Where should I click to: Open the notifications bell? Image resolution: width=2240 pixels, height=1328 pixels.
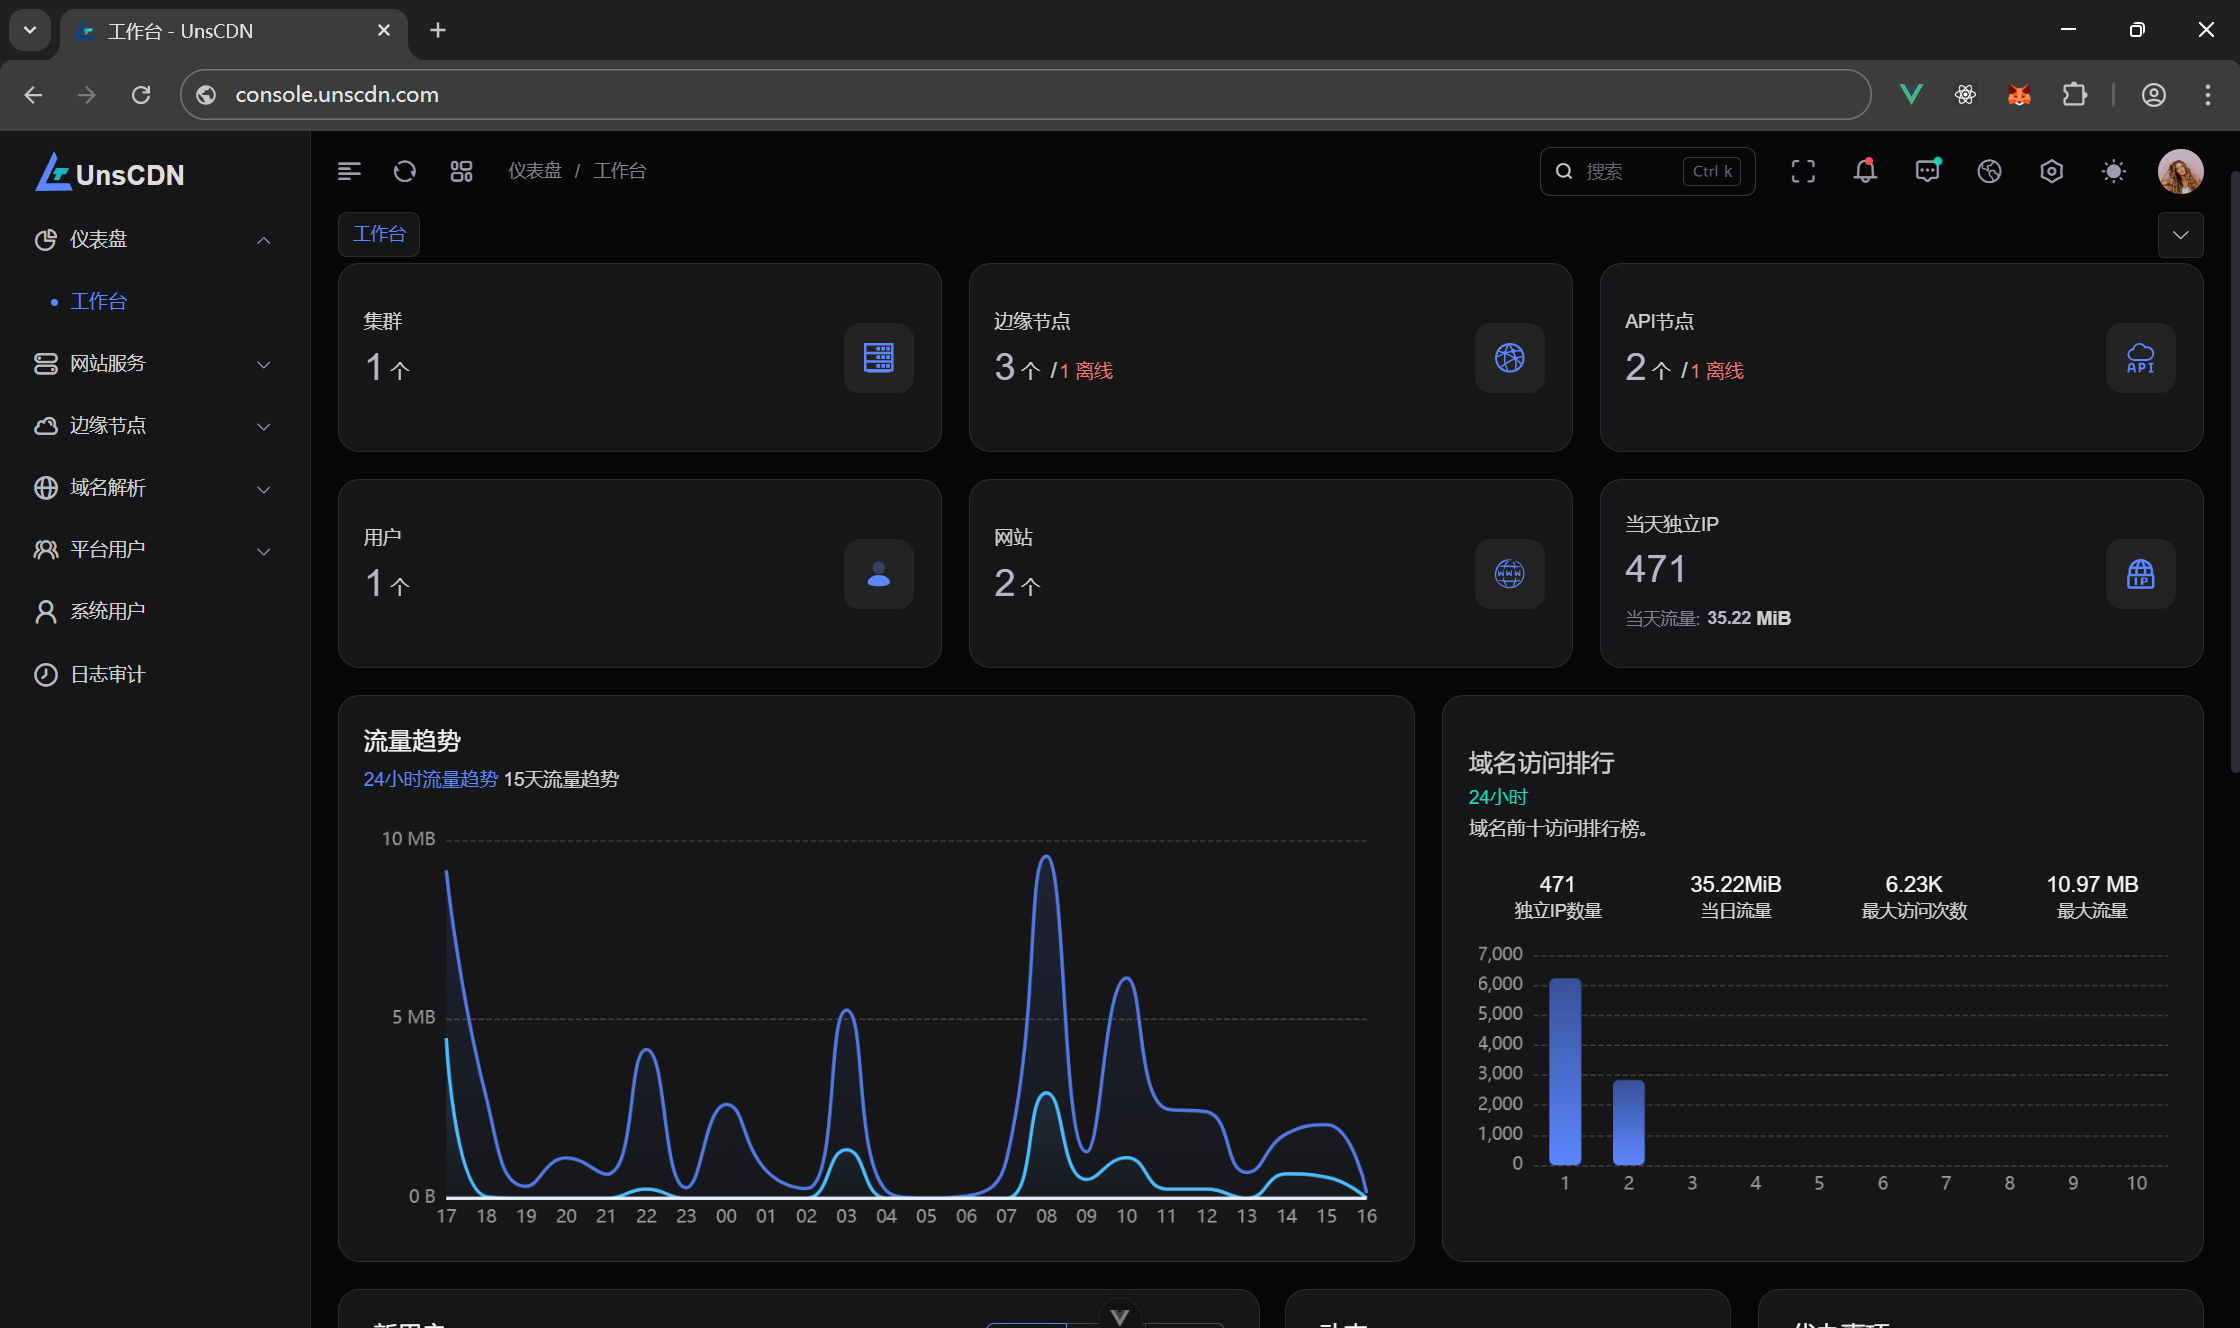tap(1865, 171)
